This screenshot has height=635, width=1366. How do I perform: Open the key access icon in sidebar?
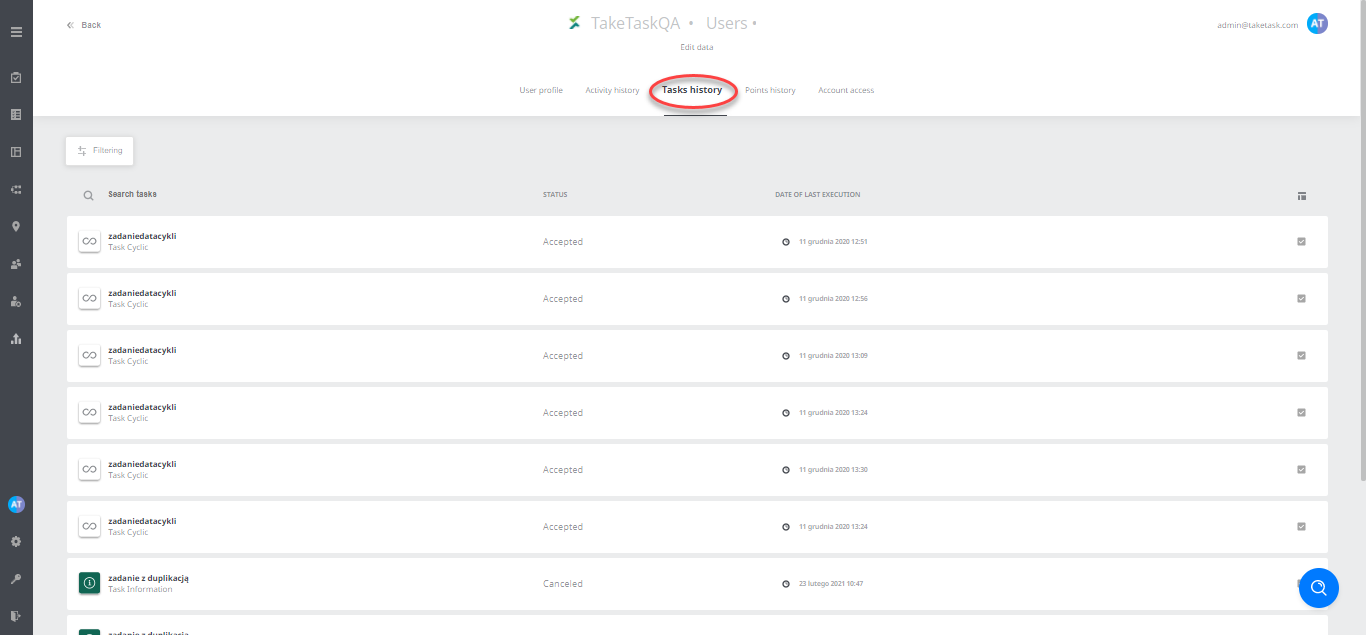click(16, 579)
